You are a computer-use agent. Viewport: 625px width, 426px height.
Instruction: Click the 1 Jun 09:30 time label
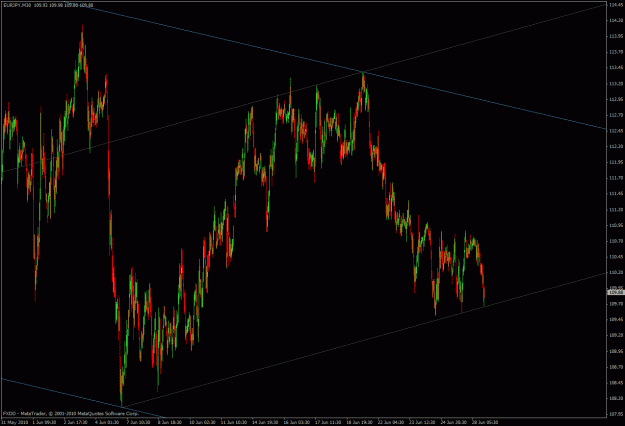click(x=44, y=422)
